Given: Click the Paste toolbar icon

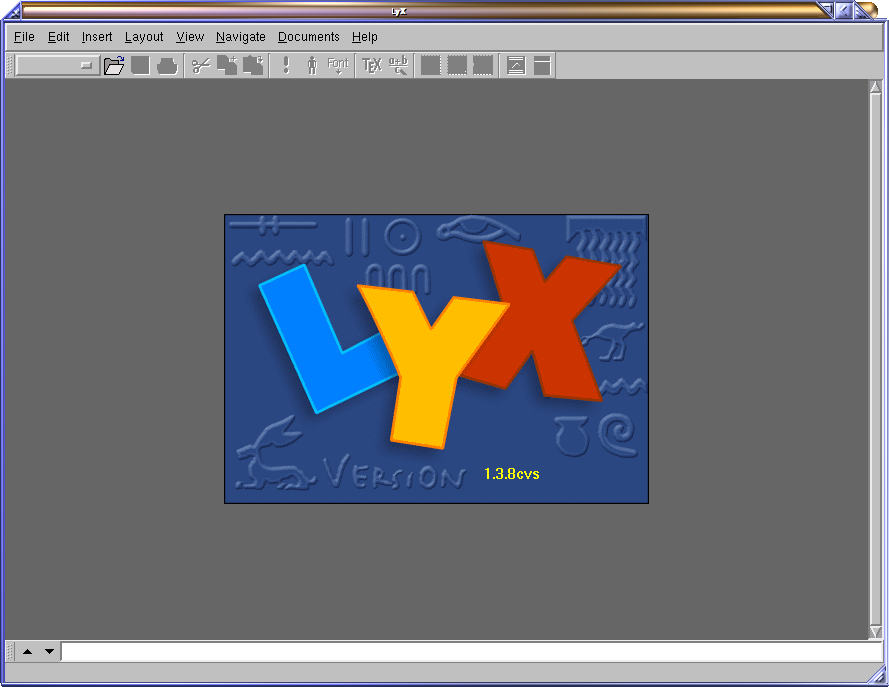Looking at the screenshot, I should [253, 66].
